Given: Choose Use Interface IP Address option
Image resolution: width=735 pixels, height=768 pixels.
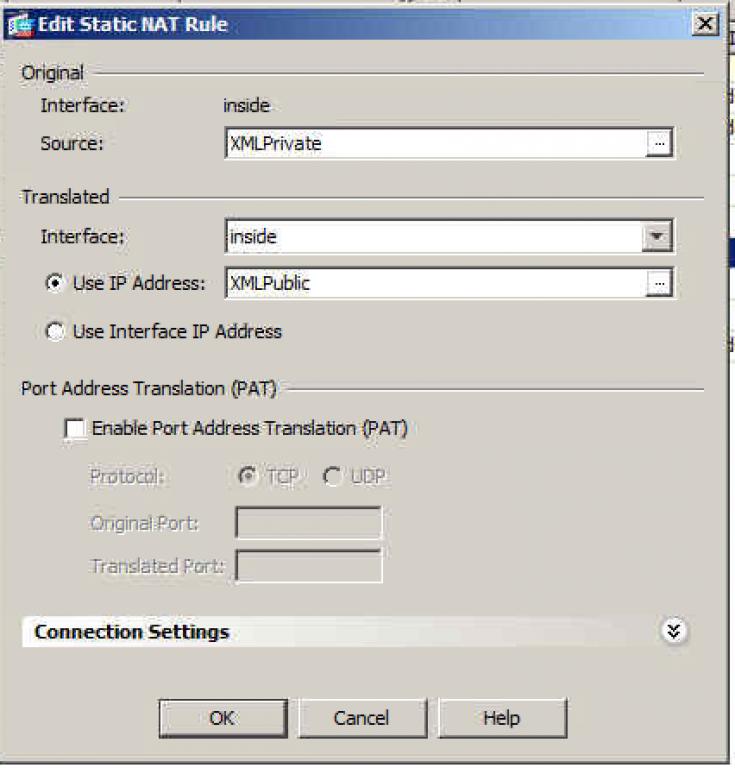Looking at the screenshot, I should click(x=55, y=332).
